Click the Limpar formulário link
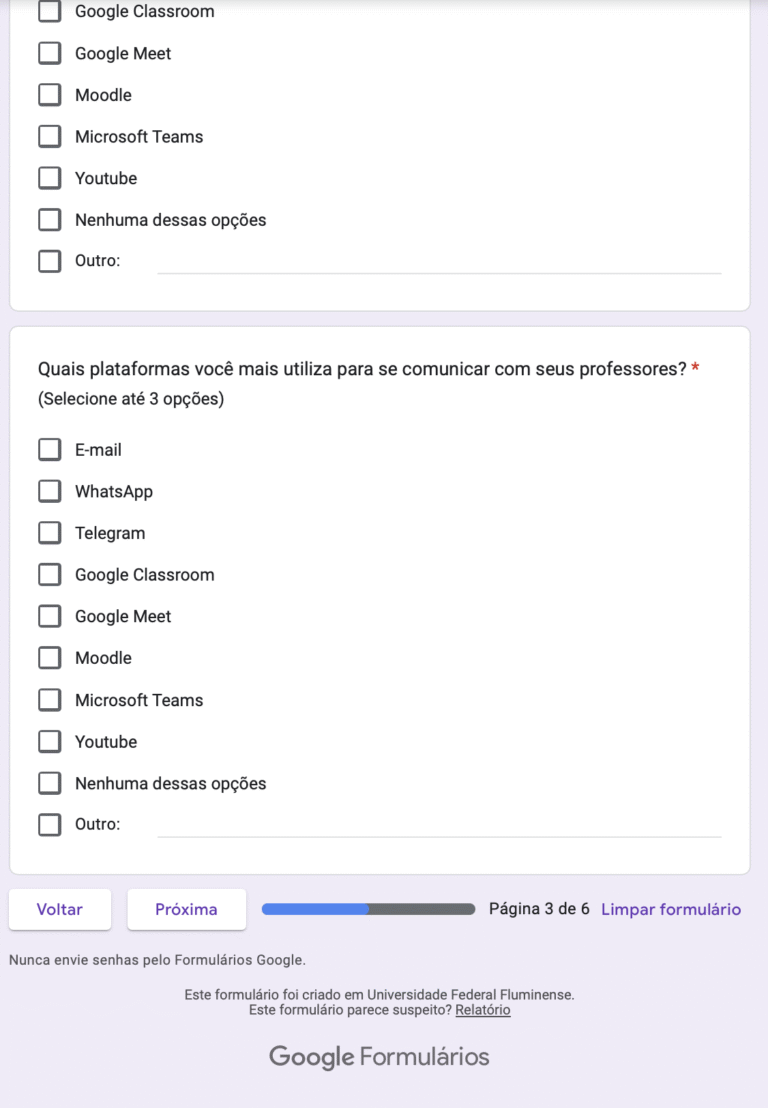This screenshot has width=768, height=1108. click(x=671, y=909)
